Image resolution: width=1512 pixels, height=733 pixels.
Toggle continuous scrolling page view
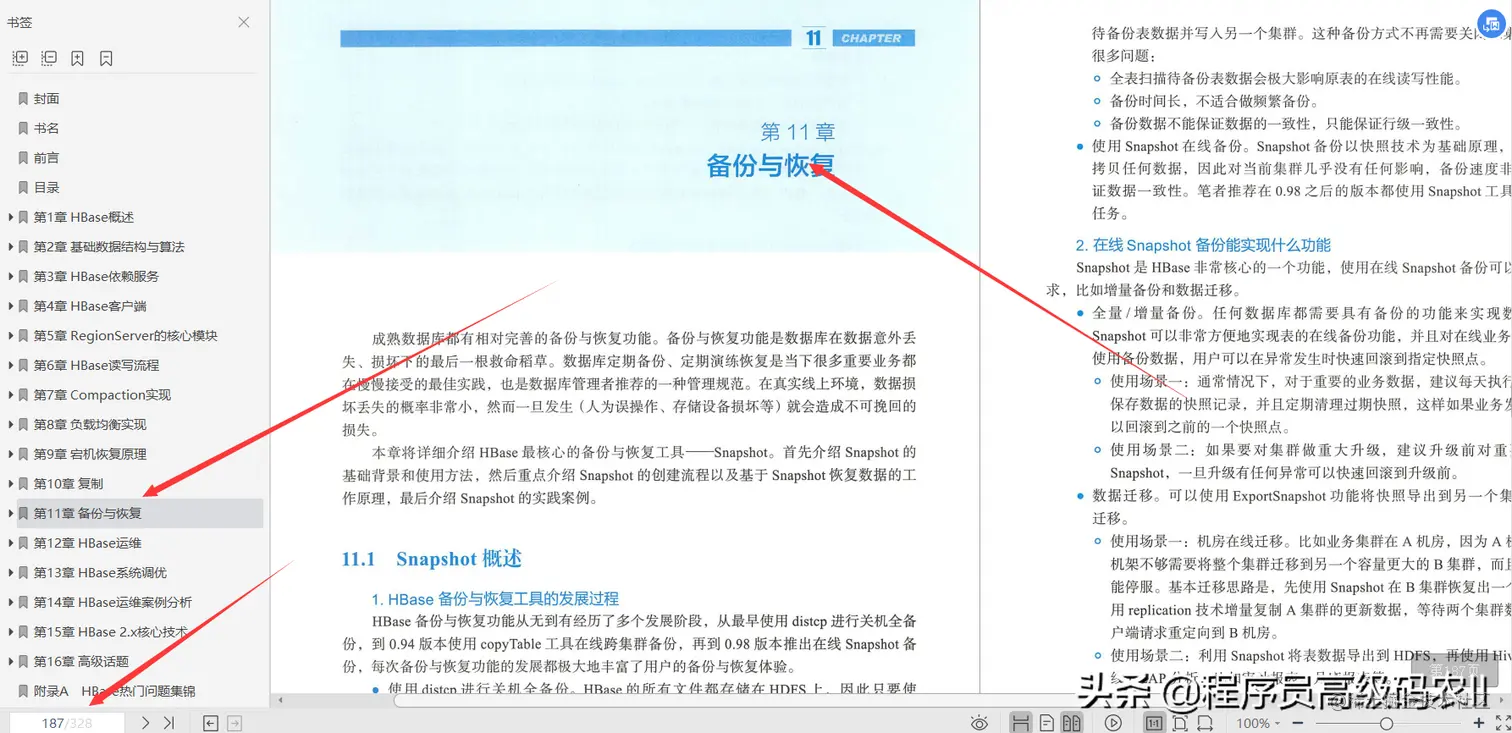click(x=1020, y=721)
